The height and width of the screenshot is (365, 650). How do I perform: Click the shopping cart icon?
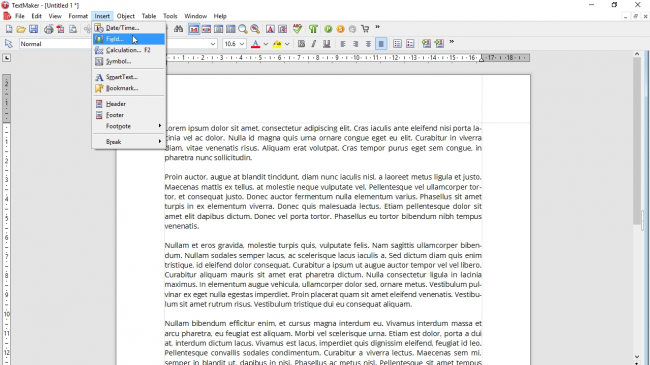pyautogui.click(x=365, y=29)
